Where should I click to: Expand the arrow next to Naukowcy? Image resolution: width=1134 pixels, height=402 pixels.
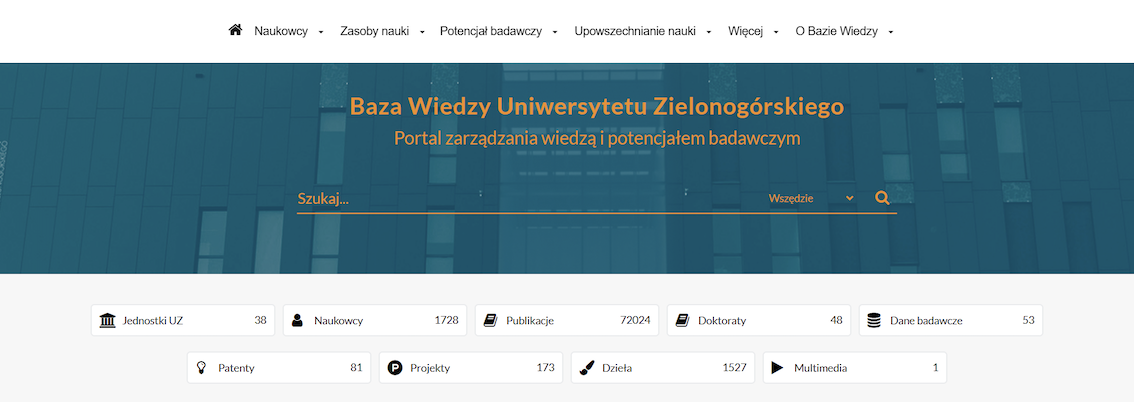point(321,32)
